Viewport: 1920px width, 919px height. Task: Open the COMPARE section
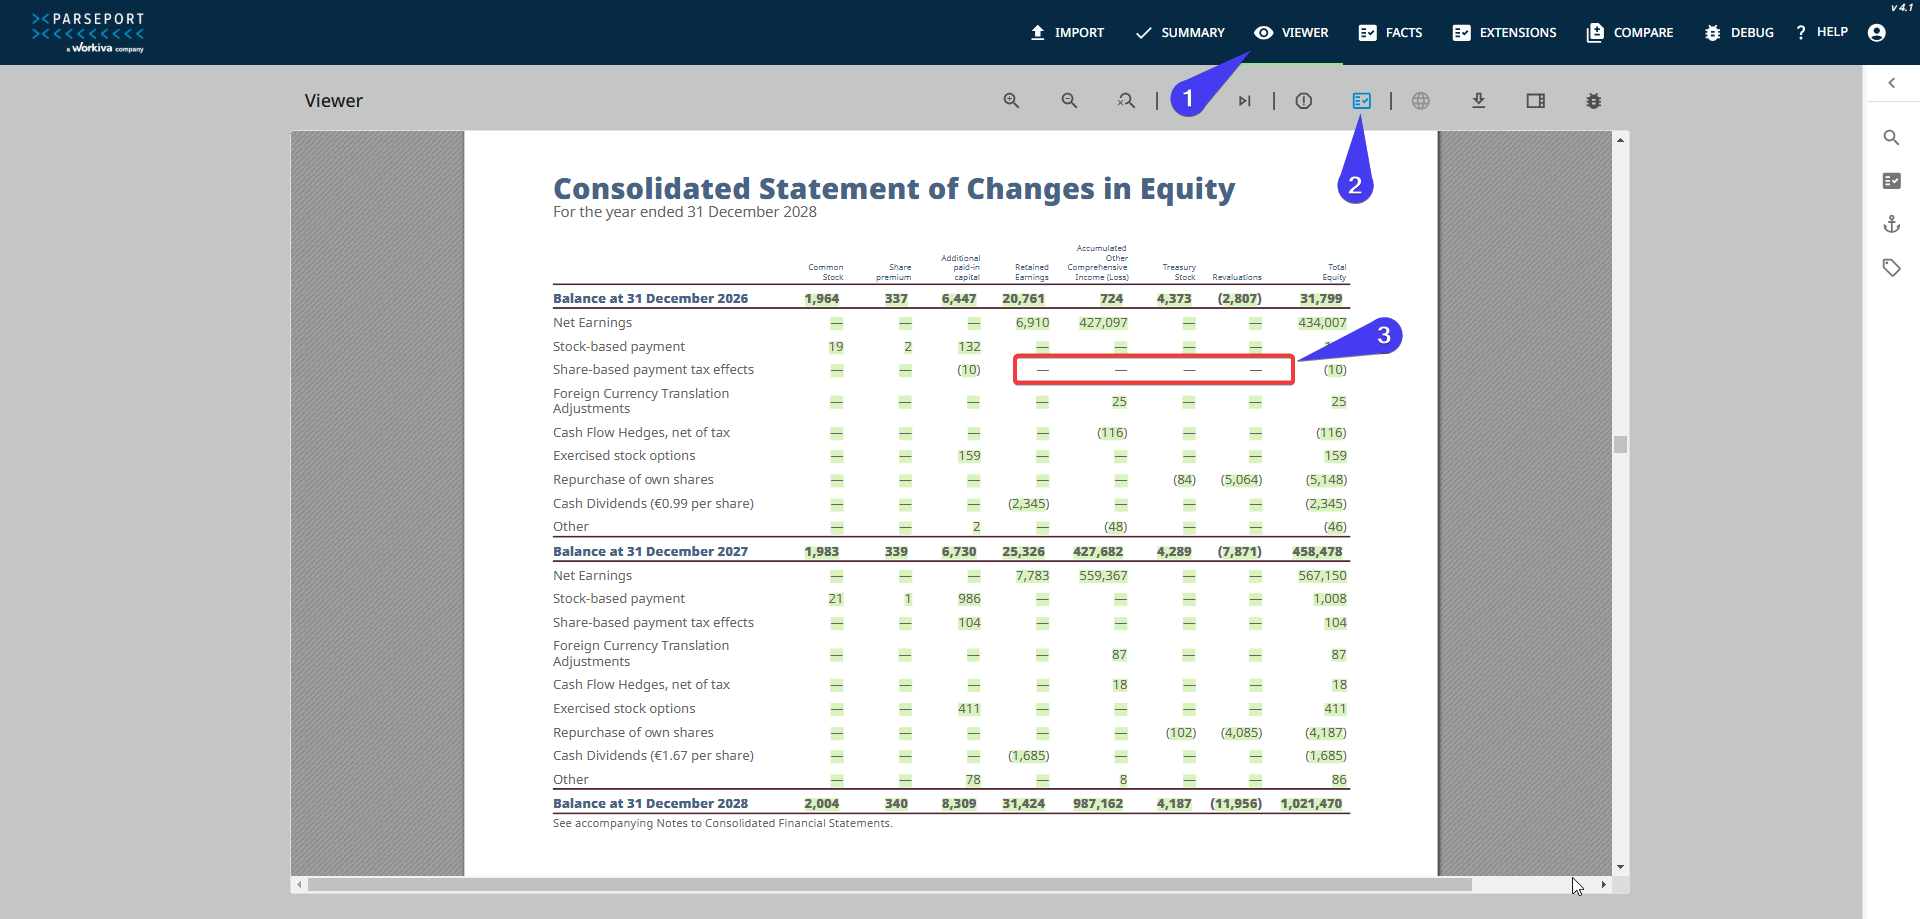pos(1630,33)
